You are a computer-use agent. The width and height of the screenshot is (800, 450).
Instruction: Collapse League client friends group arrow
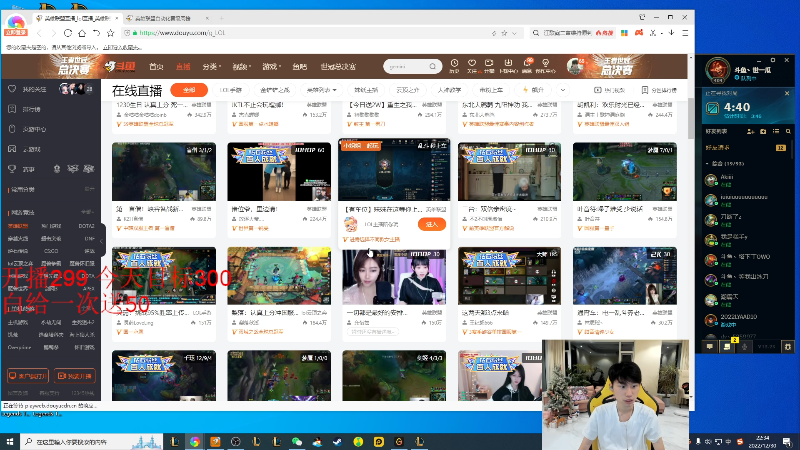[707, 164]
